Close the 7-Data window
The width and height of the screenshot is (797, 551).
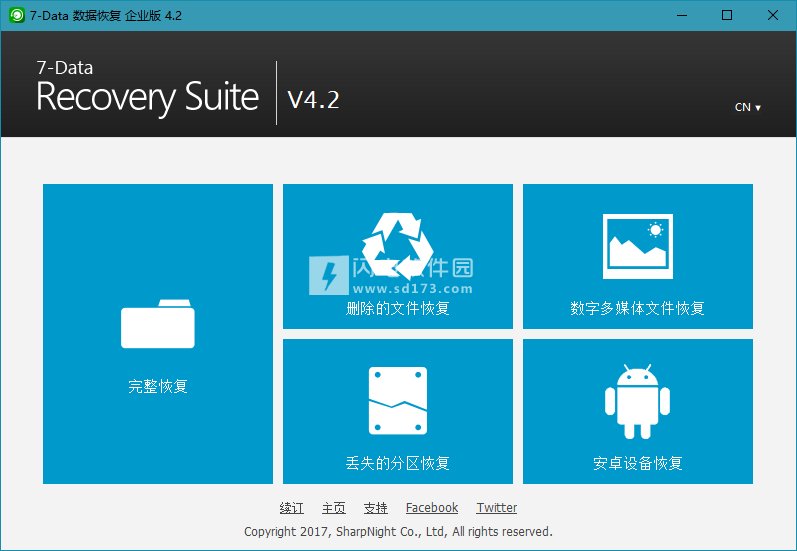(773, 15)
